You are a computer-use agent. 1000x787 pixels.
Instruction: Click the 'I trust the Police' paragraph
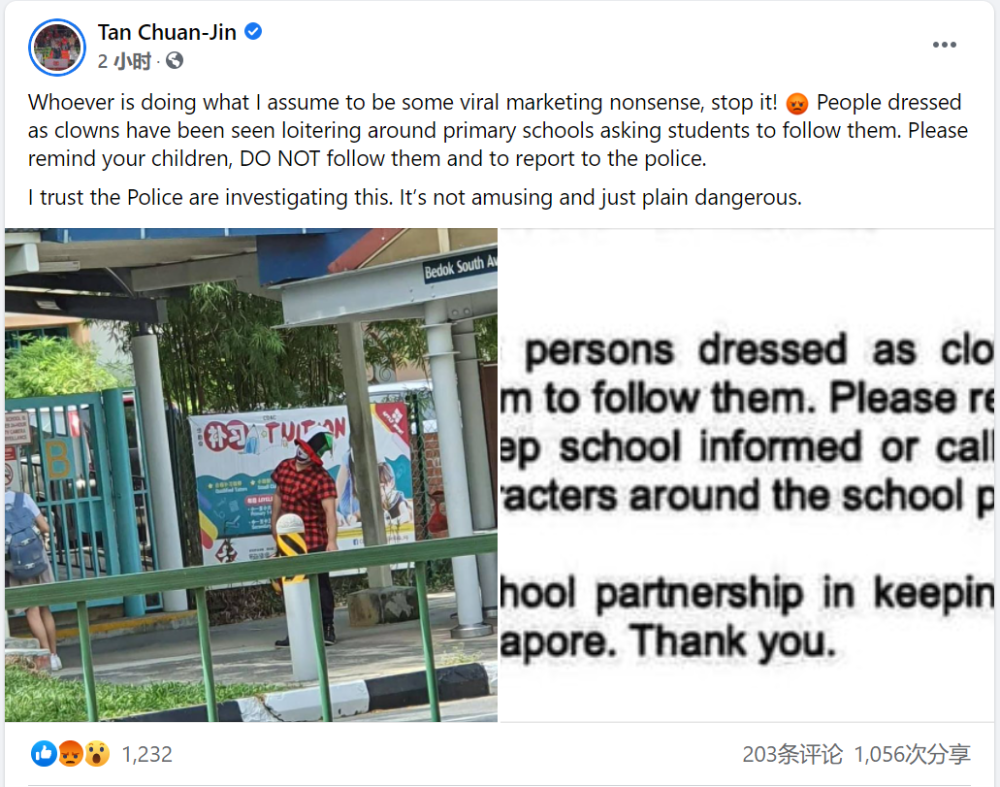415,198
